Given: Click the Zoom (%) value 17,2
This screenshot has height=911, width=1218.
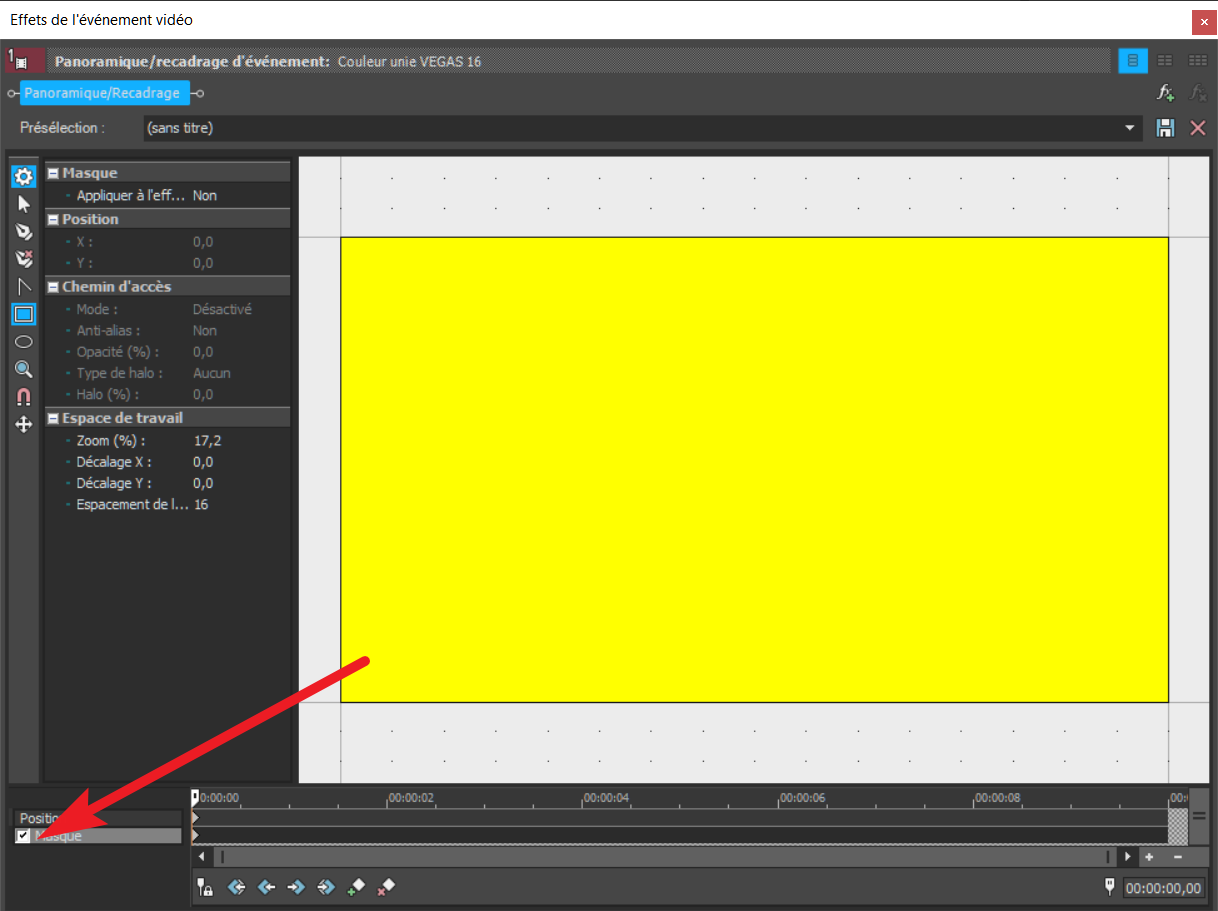Looking at the screenshot, I should pyautogui.click(x=207, y=441).
